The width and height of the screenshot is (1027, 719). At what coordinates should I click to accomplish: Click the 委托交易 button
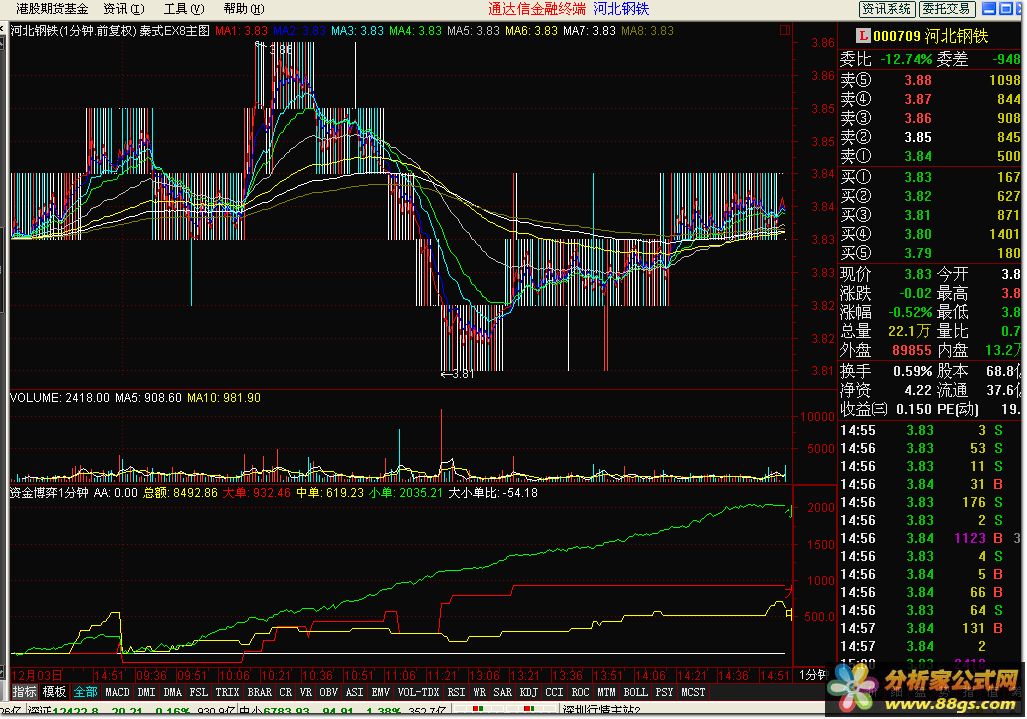click(947, 9)
